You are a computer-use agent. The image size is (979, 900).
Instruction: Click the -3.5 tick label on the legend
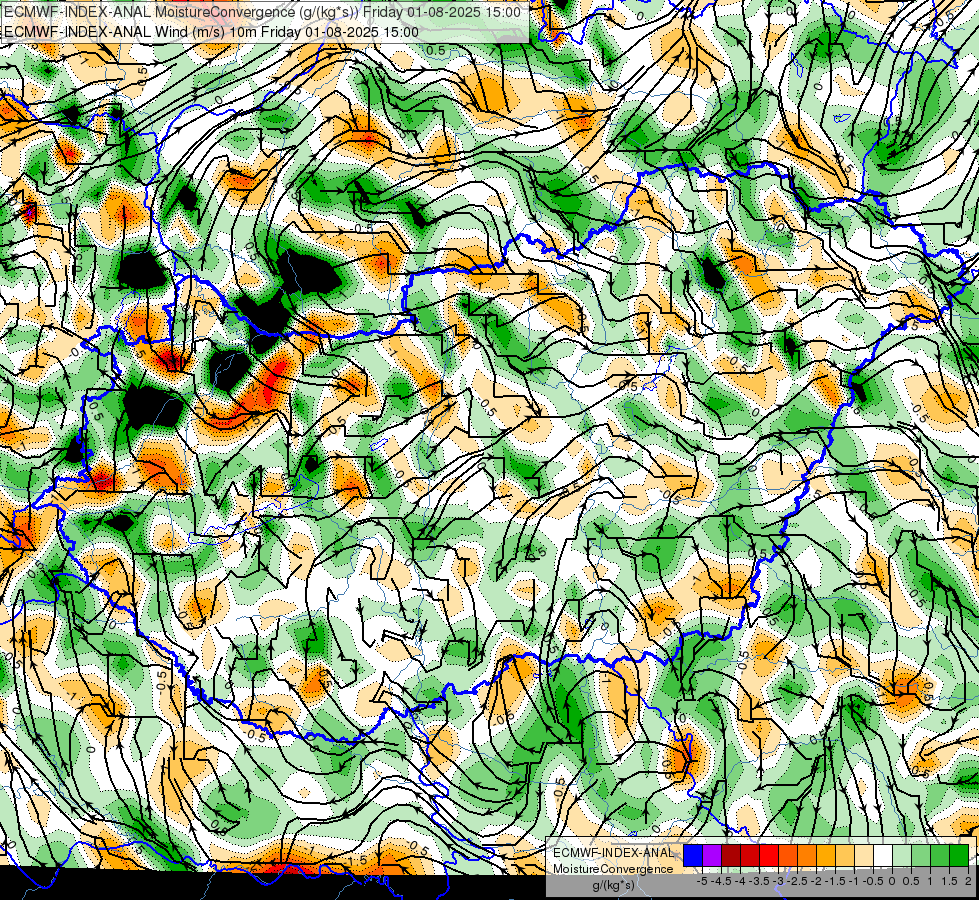759,881
